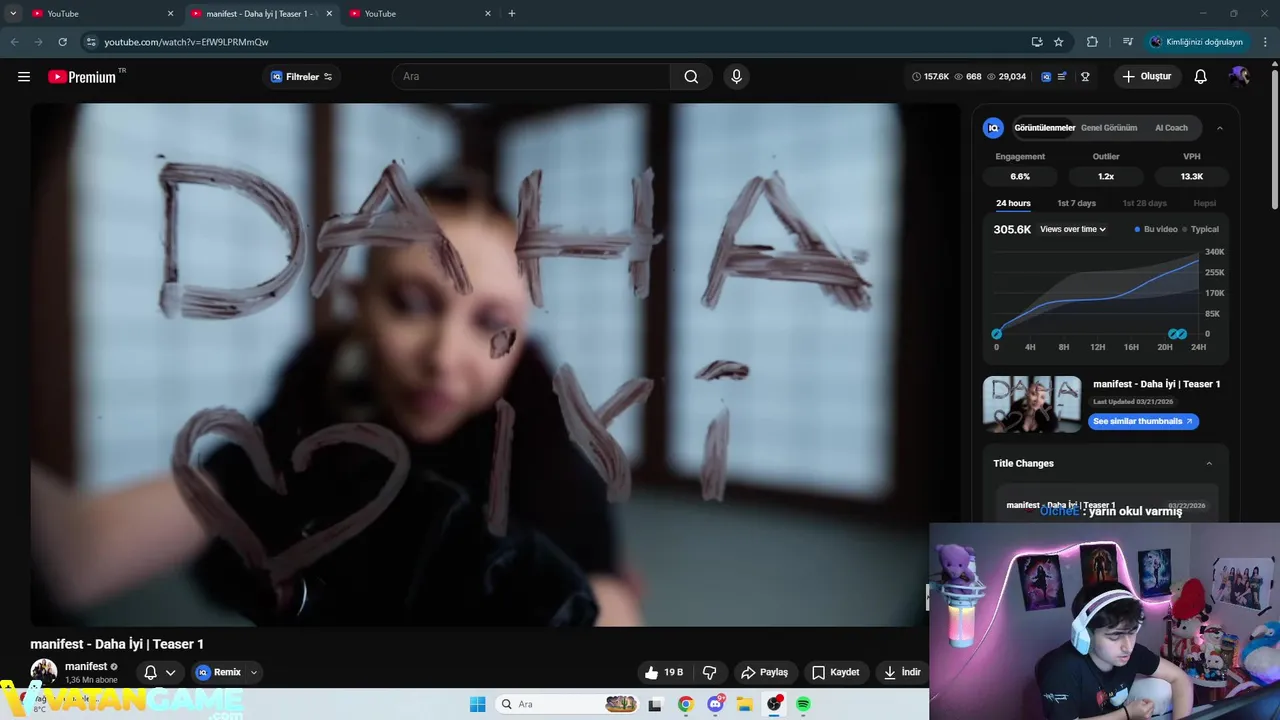Open the Windows Start button
This screenshot has width=1280, height=720.
pos(478,704)
